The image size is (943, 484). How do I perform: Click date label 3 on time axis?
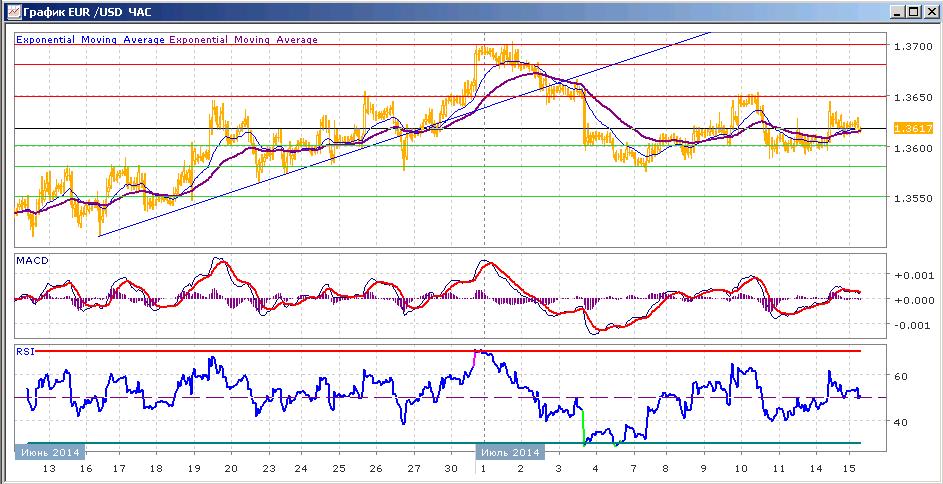click(559, 469)
